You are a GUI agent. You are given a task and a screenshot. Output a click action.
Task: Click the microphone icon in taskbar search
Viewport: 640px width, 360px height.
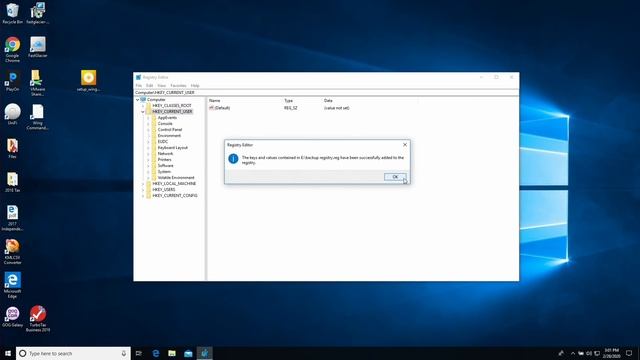(124, 353)
